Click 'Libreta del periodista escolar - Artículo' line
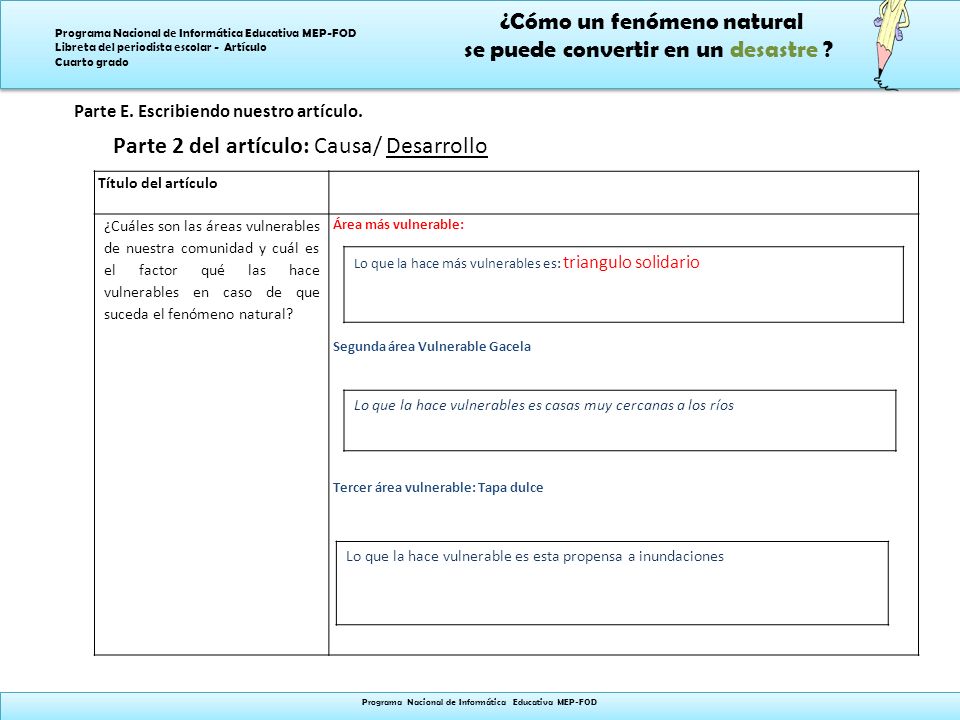This screenshot has height=720, width=960. tap(160, 47)
